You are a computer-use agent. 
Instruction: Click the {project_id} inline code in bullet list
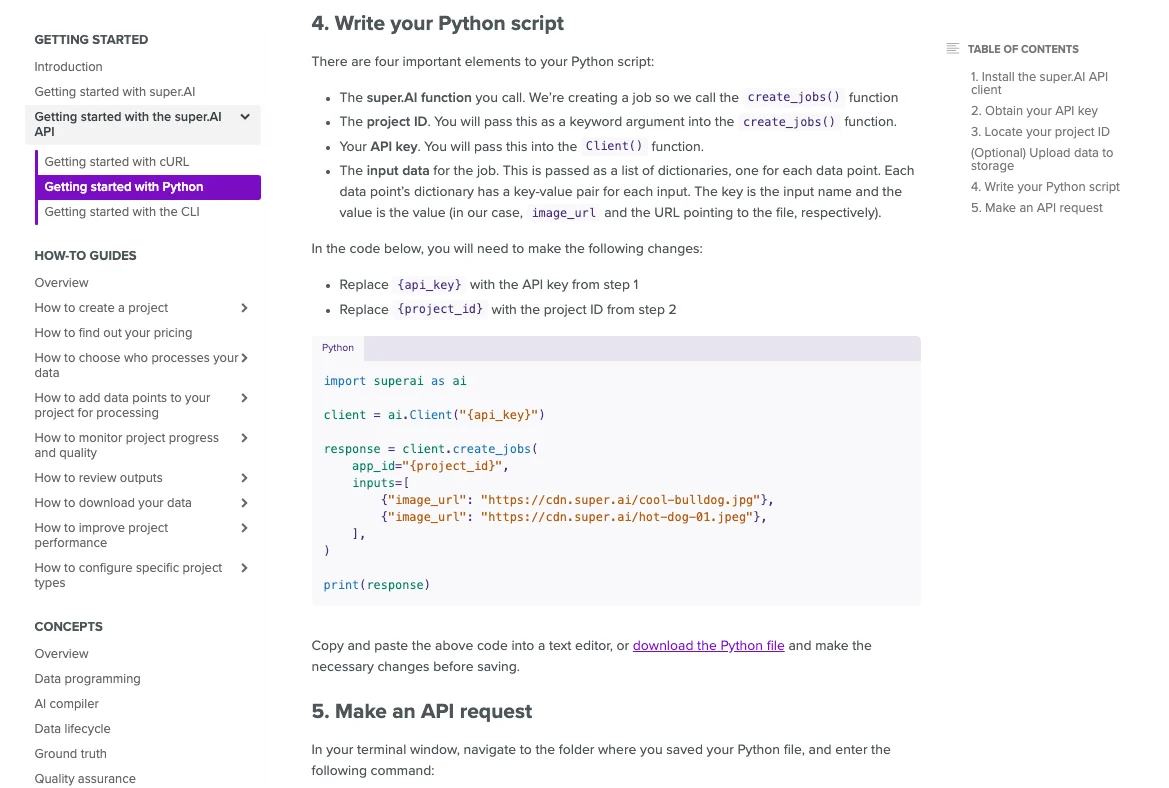[x=440, y=309]
